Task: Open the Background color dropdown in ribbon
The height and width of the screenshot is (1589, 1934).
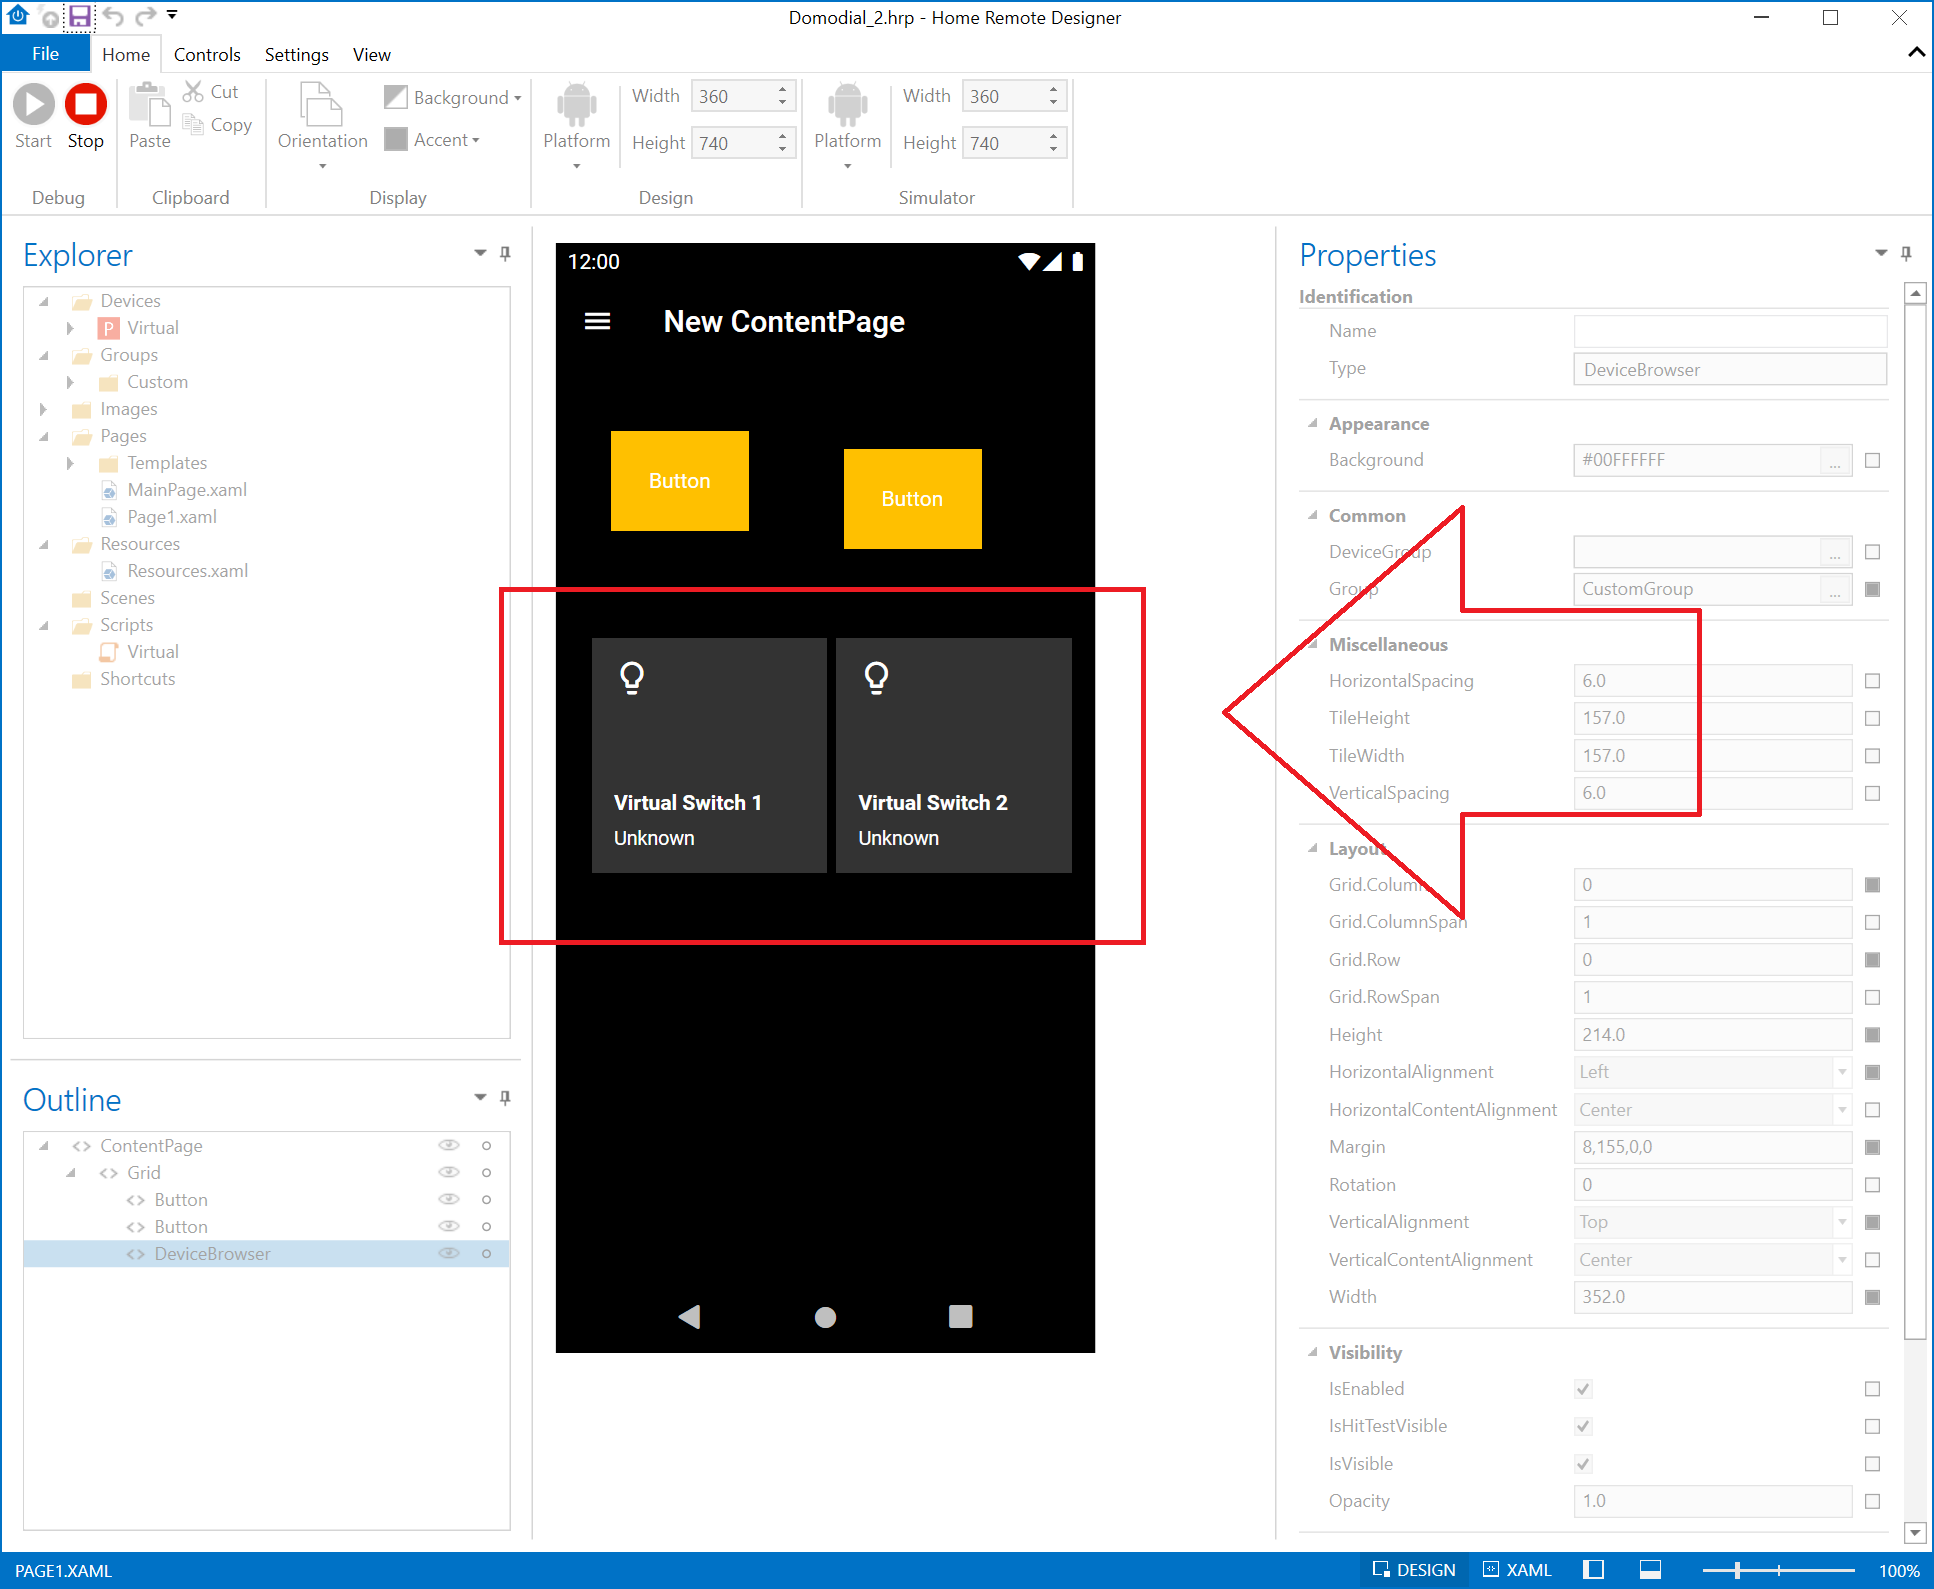Action: click(517, 98)
